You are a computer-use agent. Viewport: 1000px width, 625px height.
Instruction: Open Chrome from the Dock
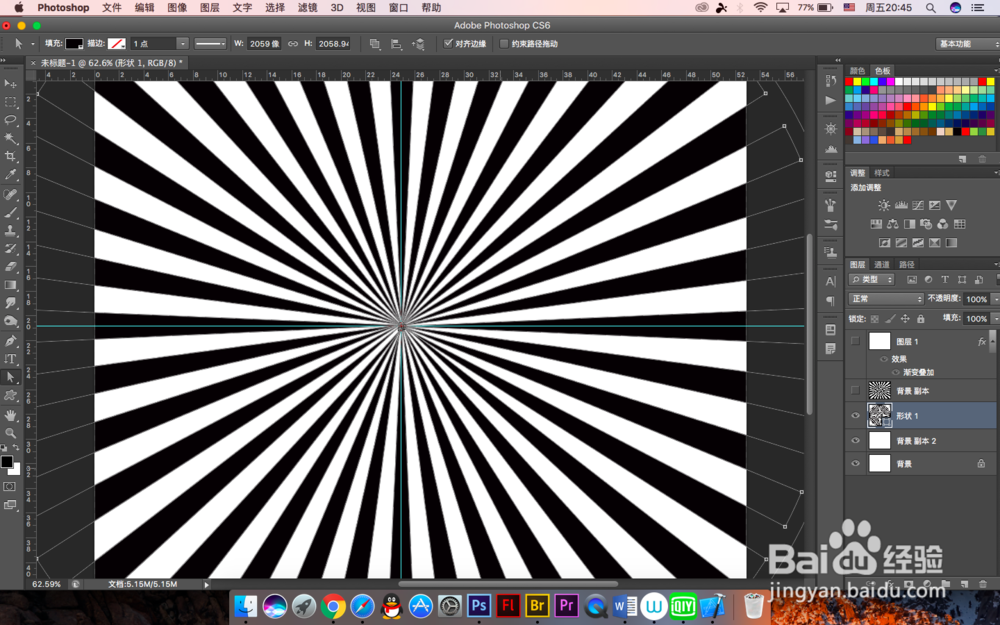click(x=333, y=606)
